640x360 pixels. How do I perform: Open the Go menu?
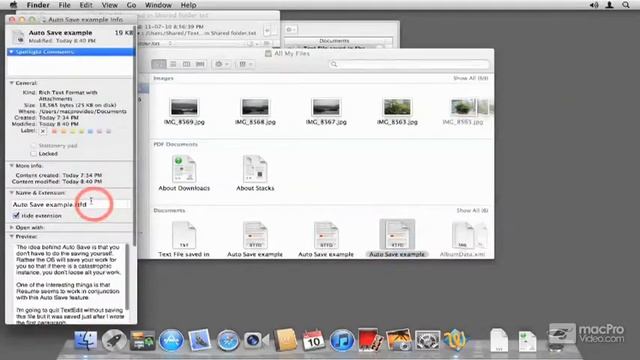(131, 5)
